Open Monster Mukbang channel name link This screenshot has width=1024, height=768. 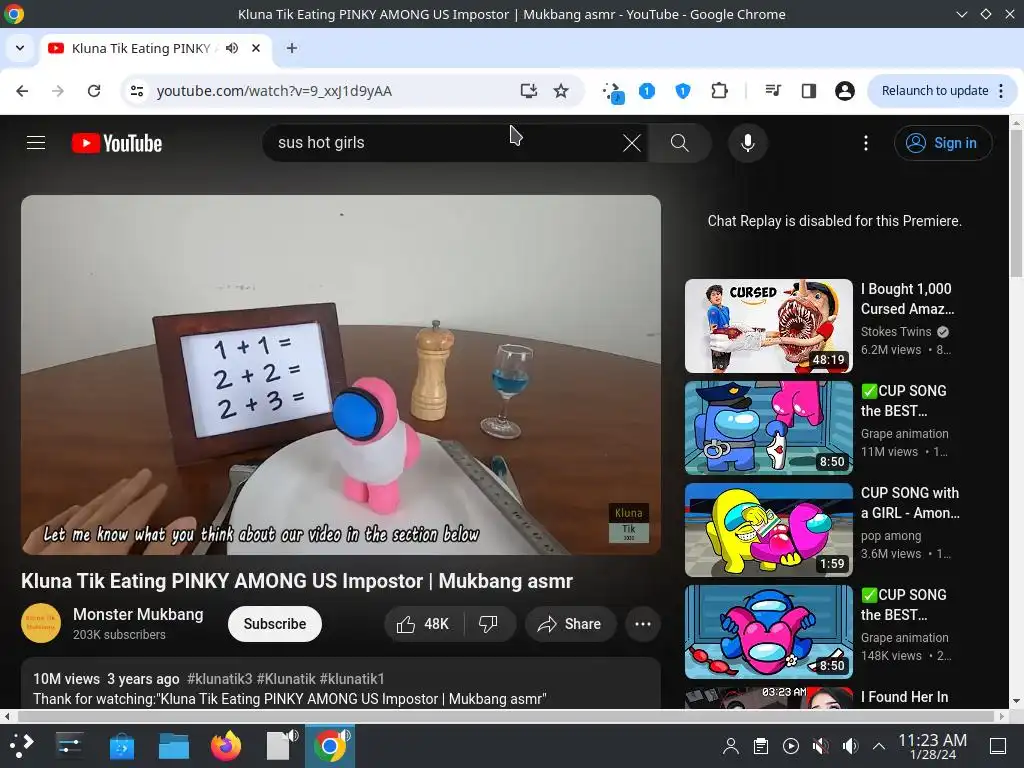[x=138, y=615]
